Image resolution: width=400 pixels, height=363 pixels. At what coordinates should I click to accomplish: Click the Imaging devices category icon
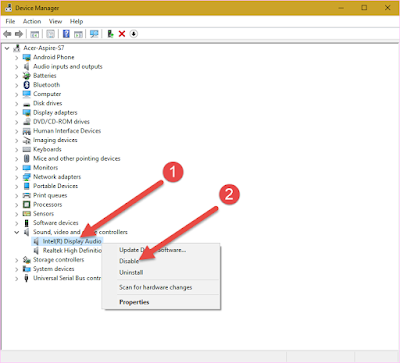pos(27,140)
